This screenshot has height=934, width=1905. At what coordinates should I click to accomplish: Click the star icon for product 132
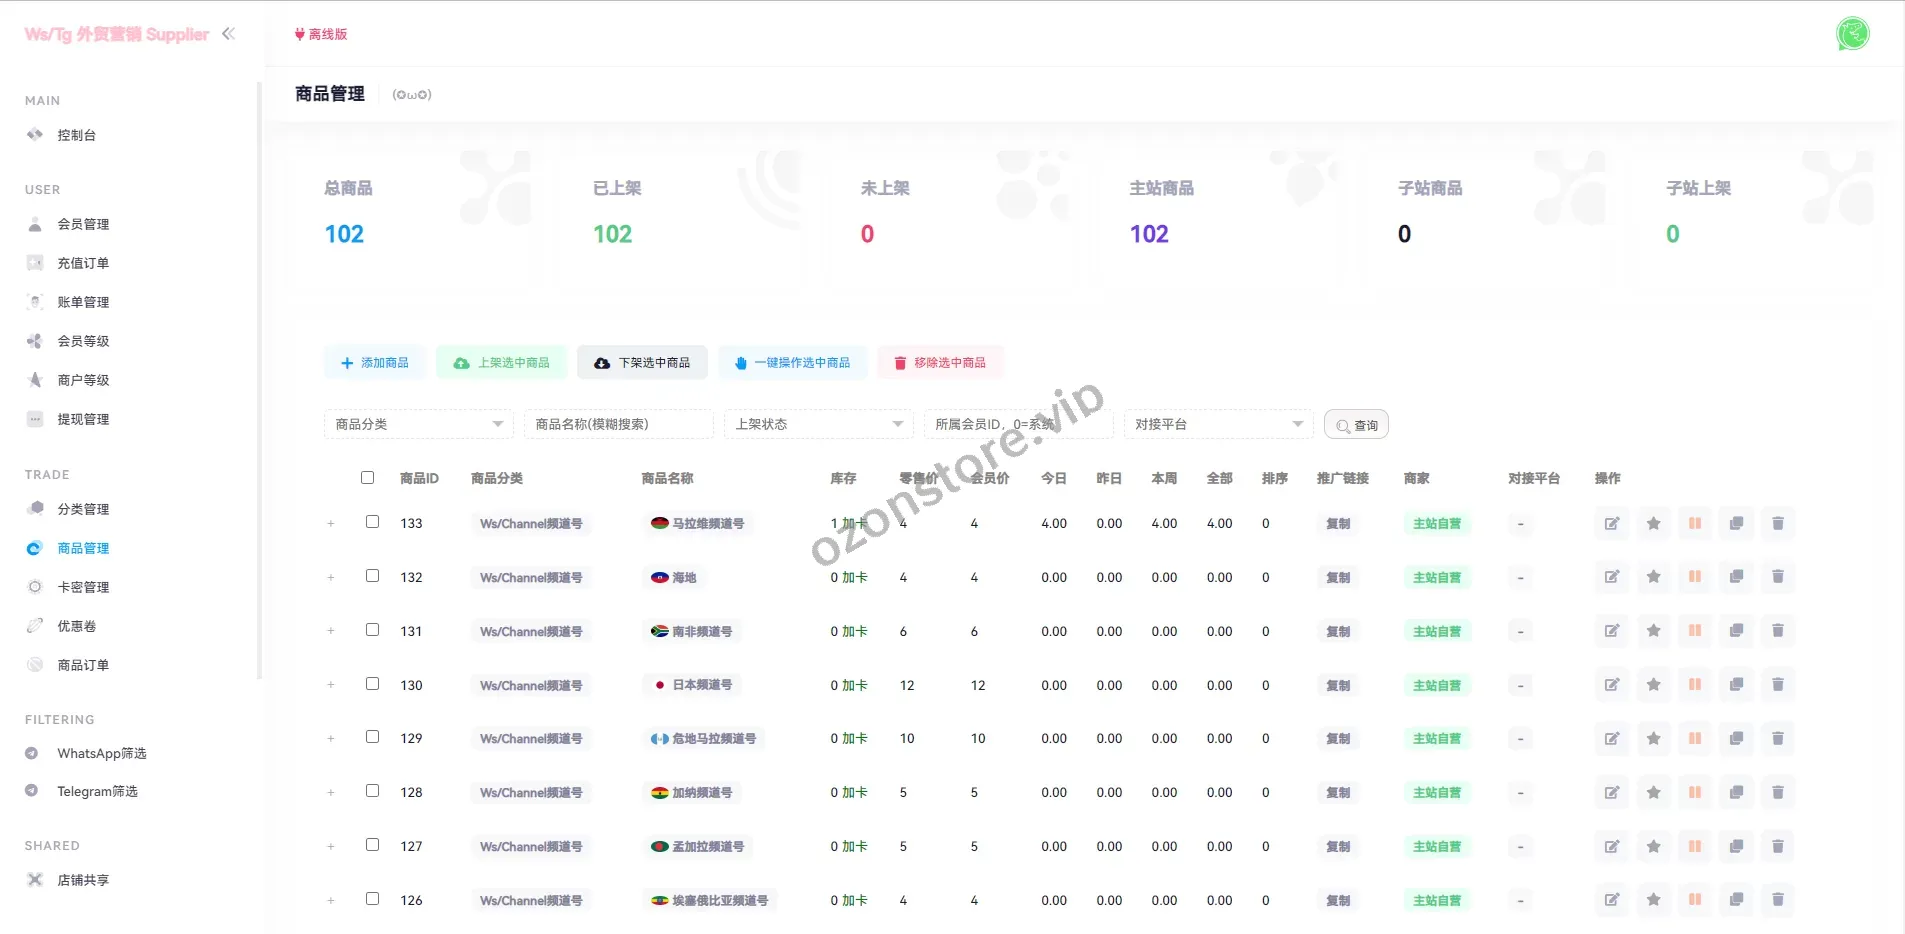[1654, 577]
